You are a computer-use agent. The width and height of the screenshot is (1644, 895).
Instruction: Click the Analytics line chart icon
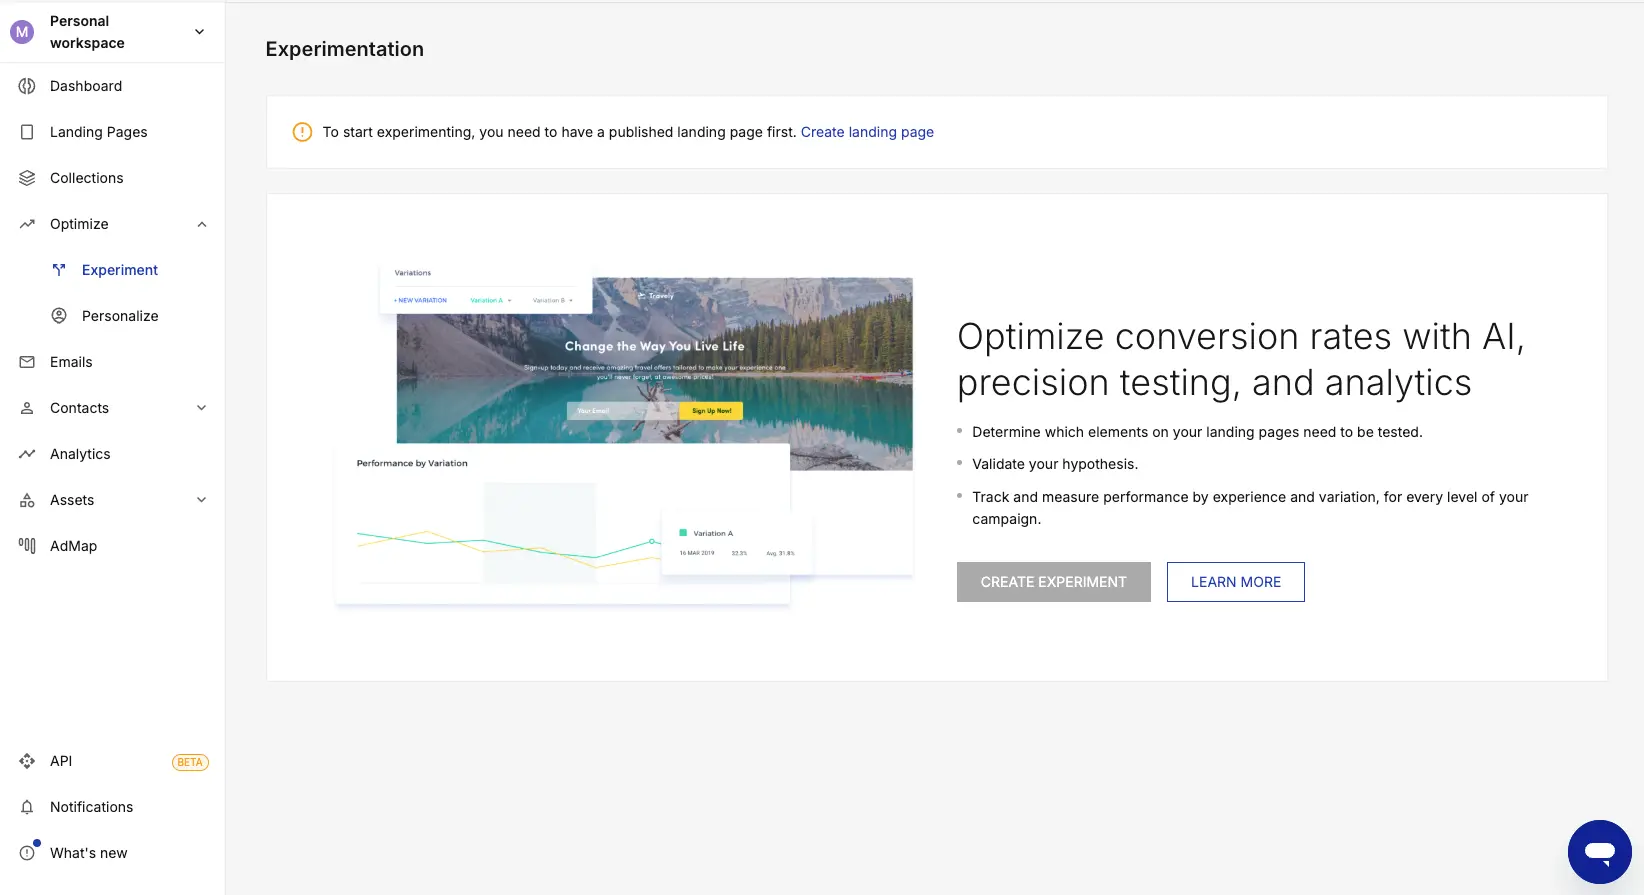[27, 454]
